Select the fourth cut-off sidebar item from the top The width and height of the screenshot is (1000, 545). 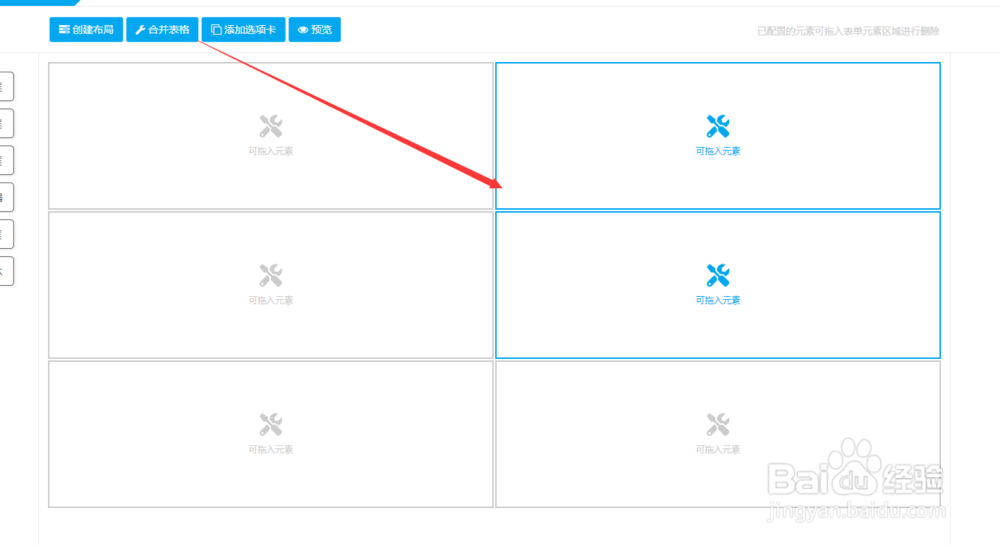[6, 197]
